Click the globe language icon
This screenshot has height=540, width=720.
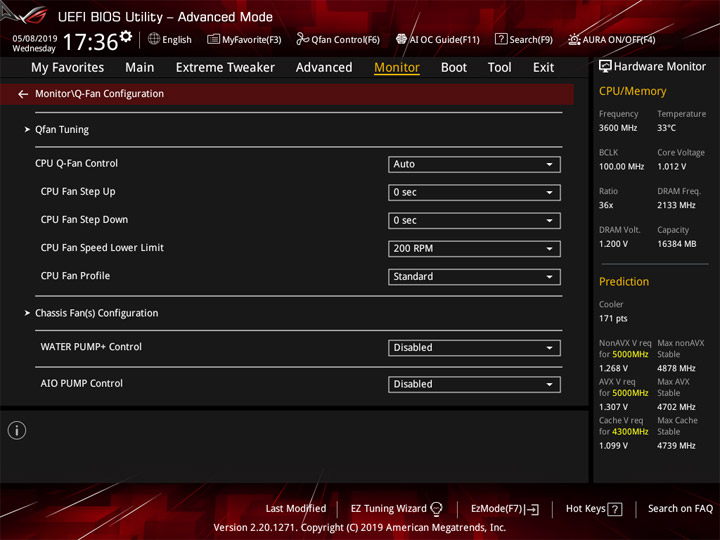(x=154, y=39)
